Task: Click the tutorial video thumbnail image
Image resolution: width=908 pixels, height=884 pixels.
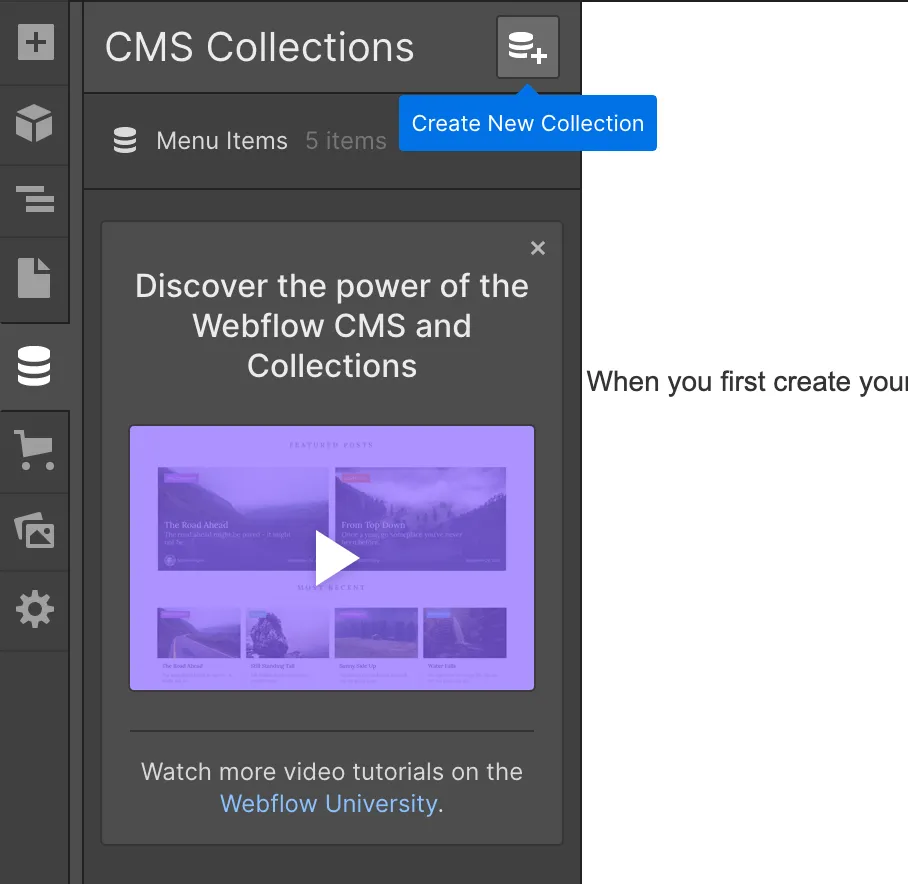Action: 332,558
